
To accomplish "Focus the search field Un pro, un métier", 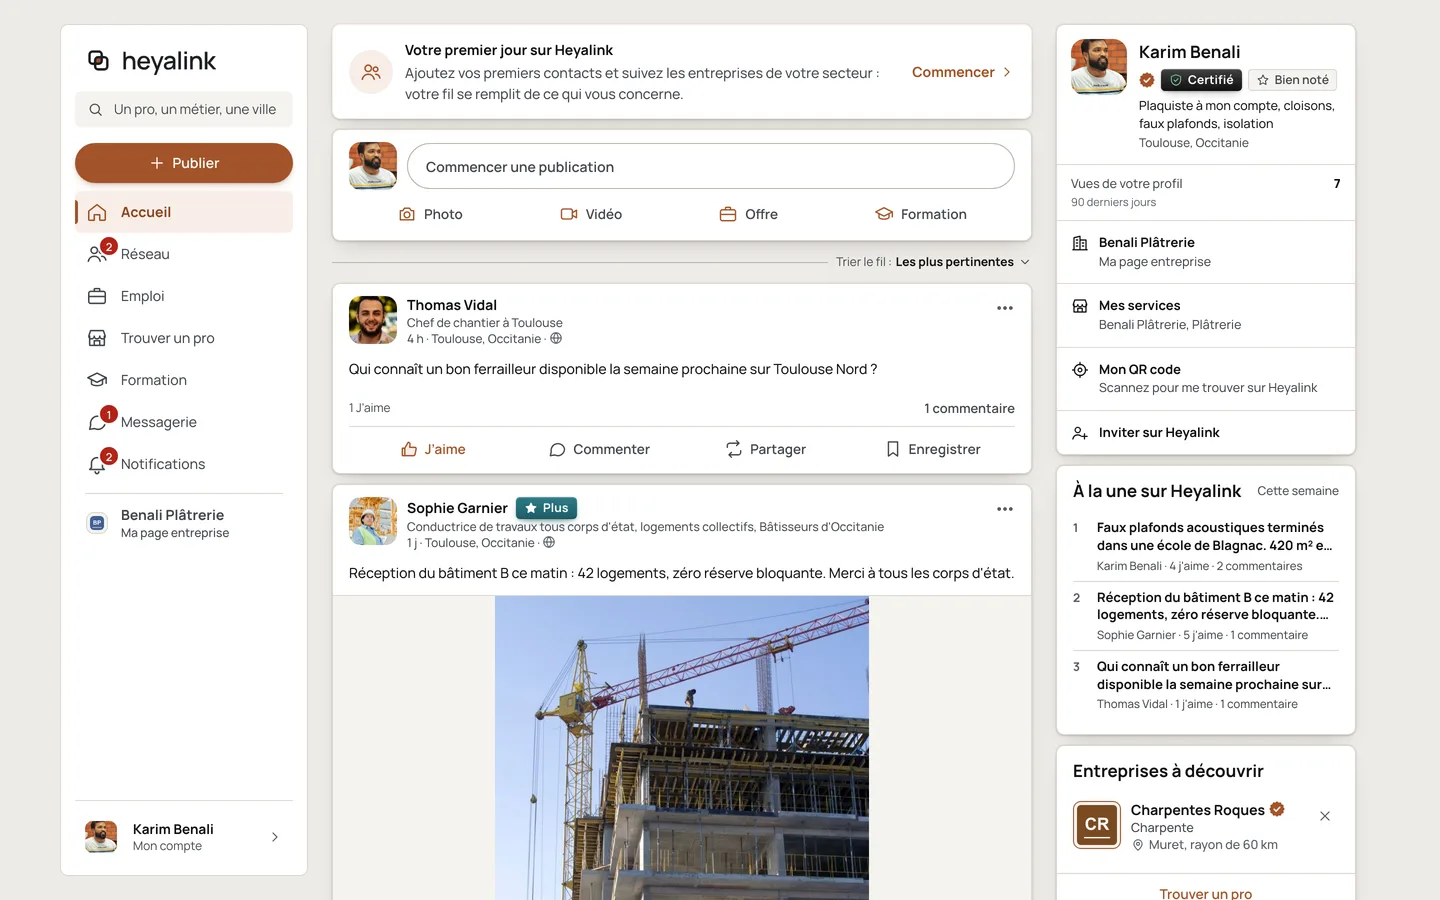I will point(184,109).
